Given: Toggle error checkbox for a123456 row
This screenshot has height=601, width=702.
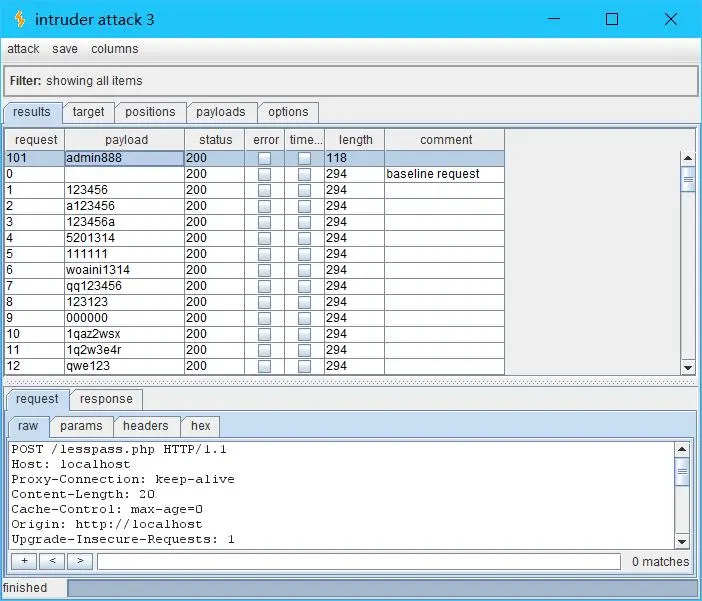Looking at the screenshot, I should click(x=265, y=206).
